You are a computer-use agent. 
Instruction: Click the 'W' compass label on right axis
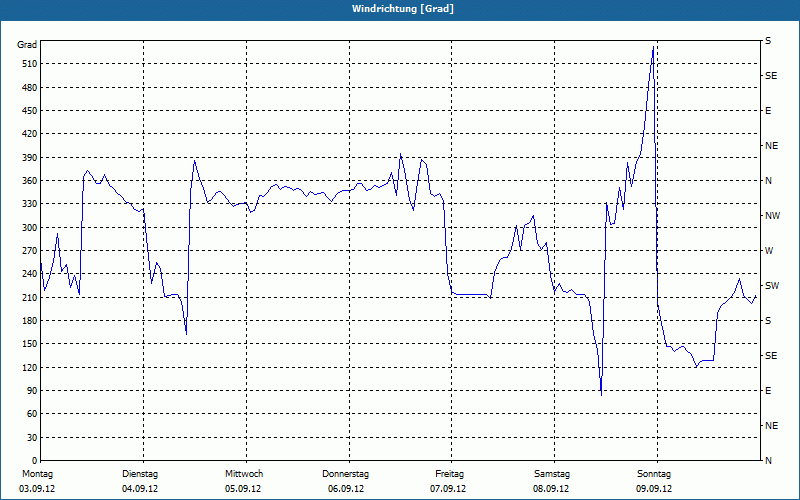tap(769, 251)
